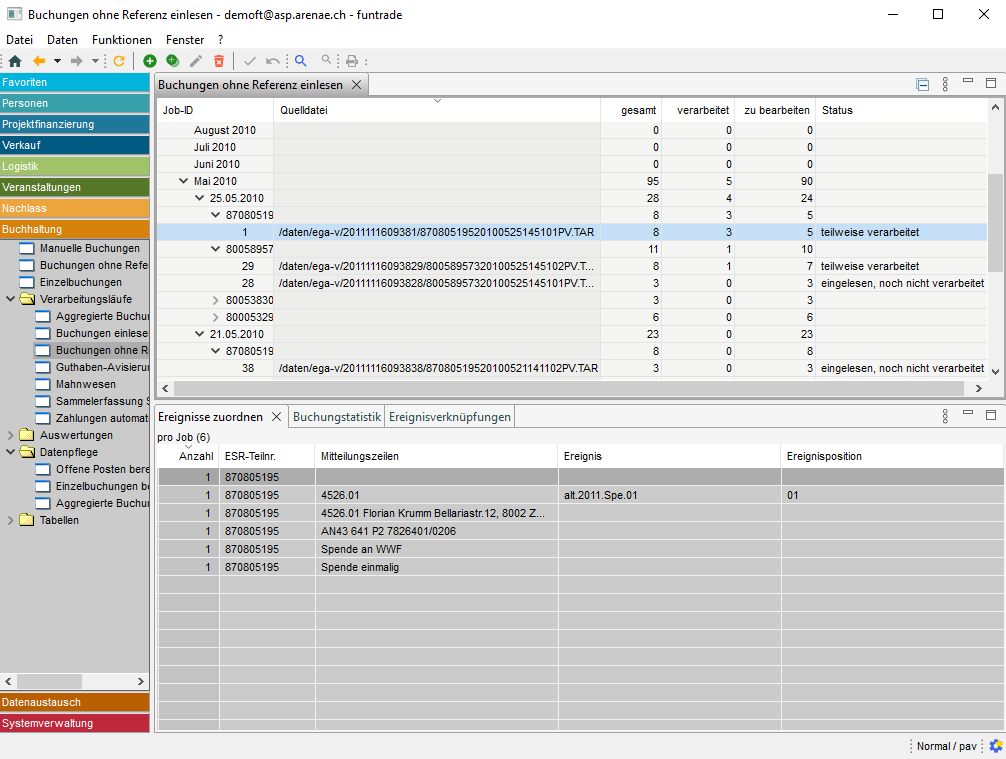The width and height of the screenshot is (1006, 759).
Task: Click the printer icon in the toolbar
Action: [x=351, y=61]
